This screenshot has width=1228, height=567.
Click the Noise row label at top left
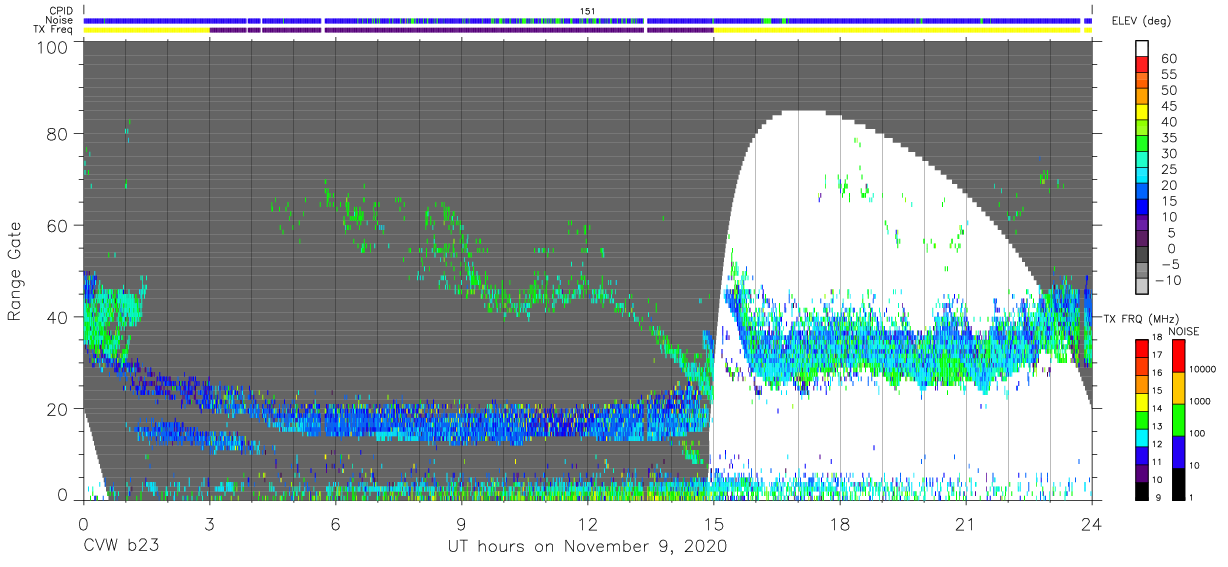pyautogui.click(x=59, y=20)
